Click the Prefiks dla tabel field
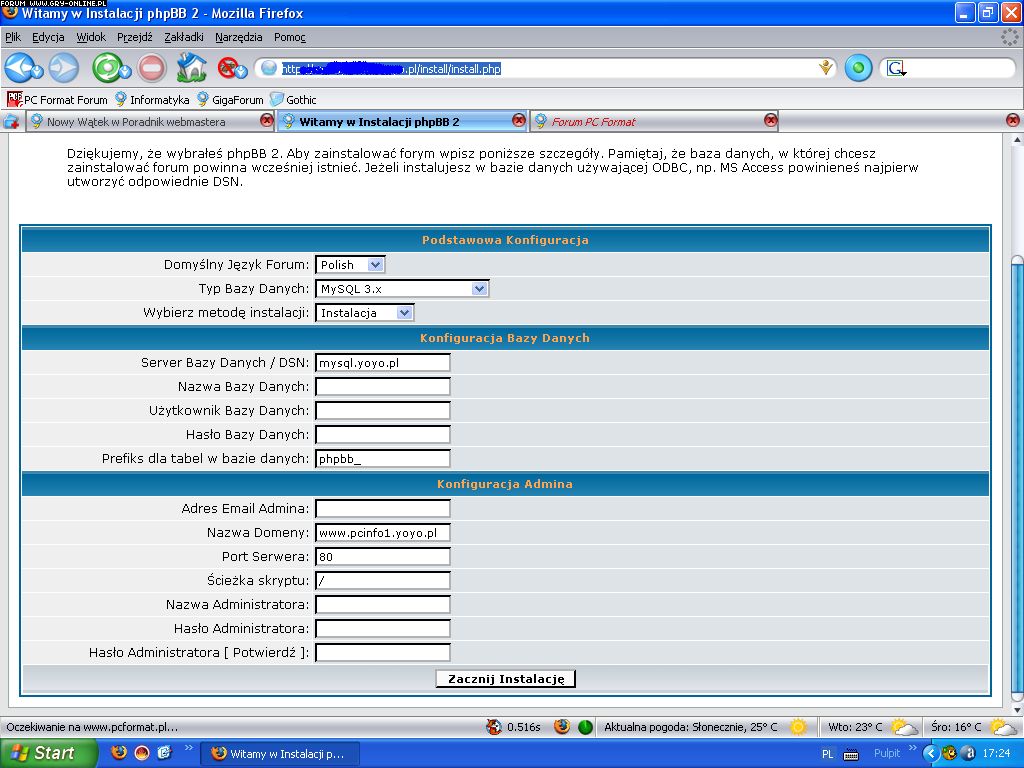The width and height of the screenshot is (1024, 768). tap(383, 458)
